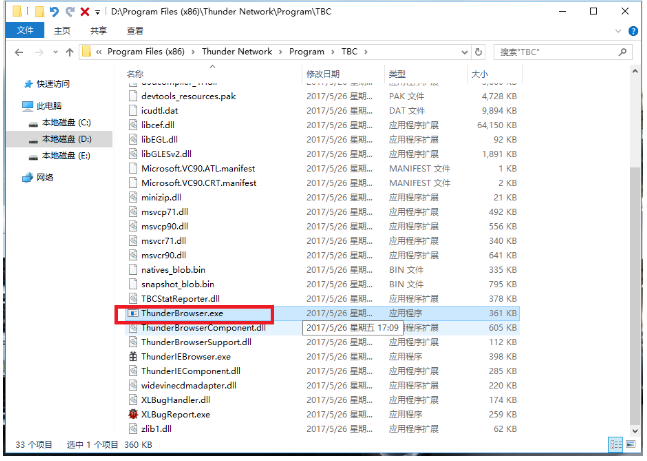Image resolution: width=647 pixels, height=461 pixels.
Task: Click TBC breadcrumb segment
Action: click(x=349, y=52)
